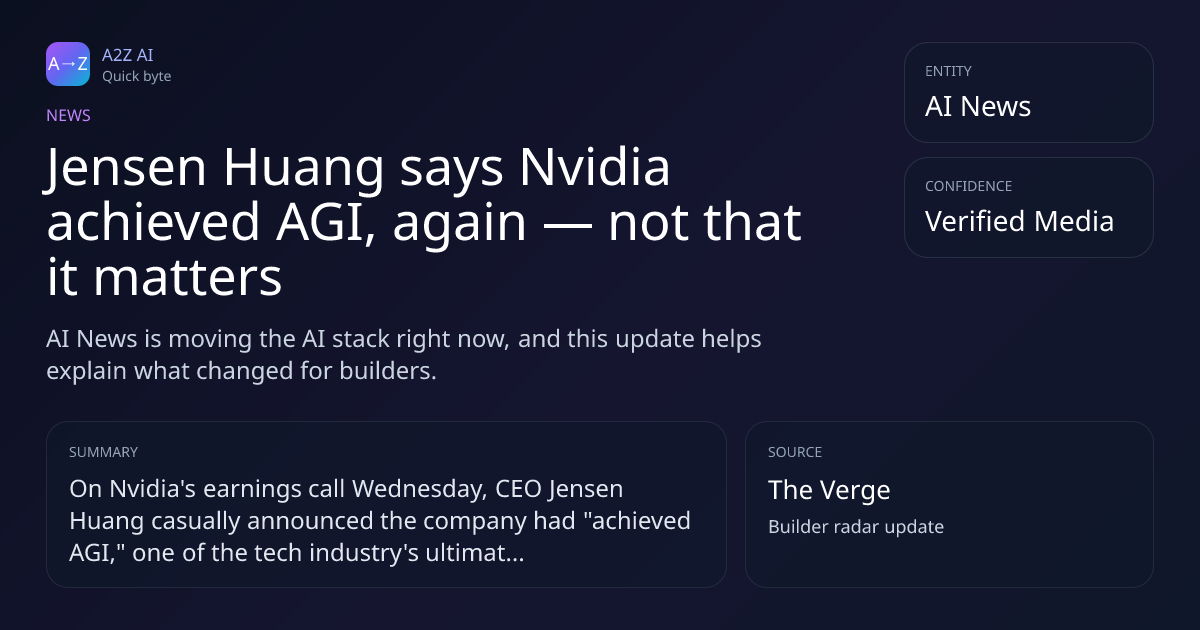Select the A2Z AI brand name
Image resolution: width=1200 pixels, height=630 pixels.
click(x=128, y=55)
